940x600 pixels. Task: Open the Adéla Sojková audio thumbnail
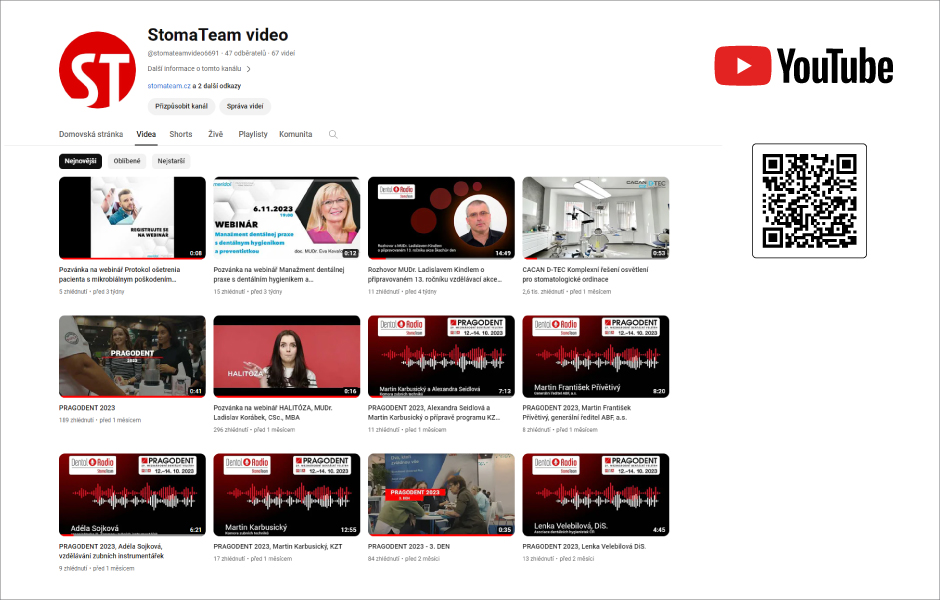(132, 495)
